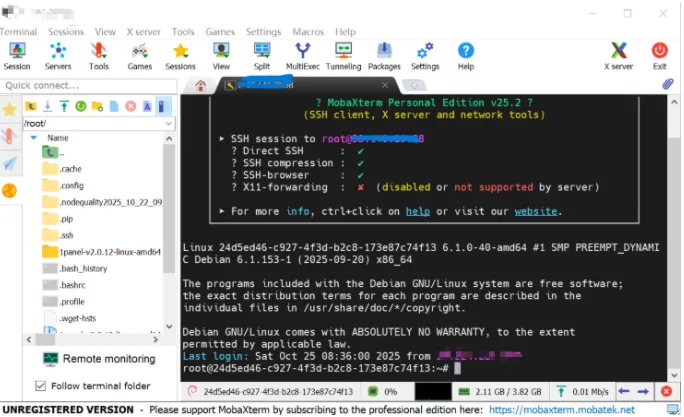Close the active SSH session tab
Image resolution: width=684 pixels, height=417 pixels.
tap(385, 85)
